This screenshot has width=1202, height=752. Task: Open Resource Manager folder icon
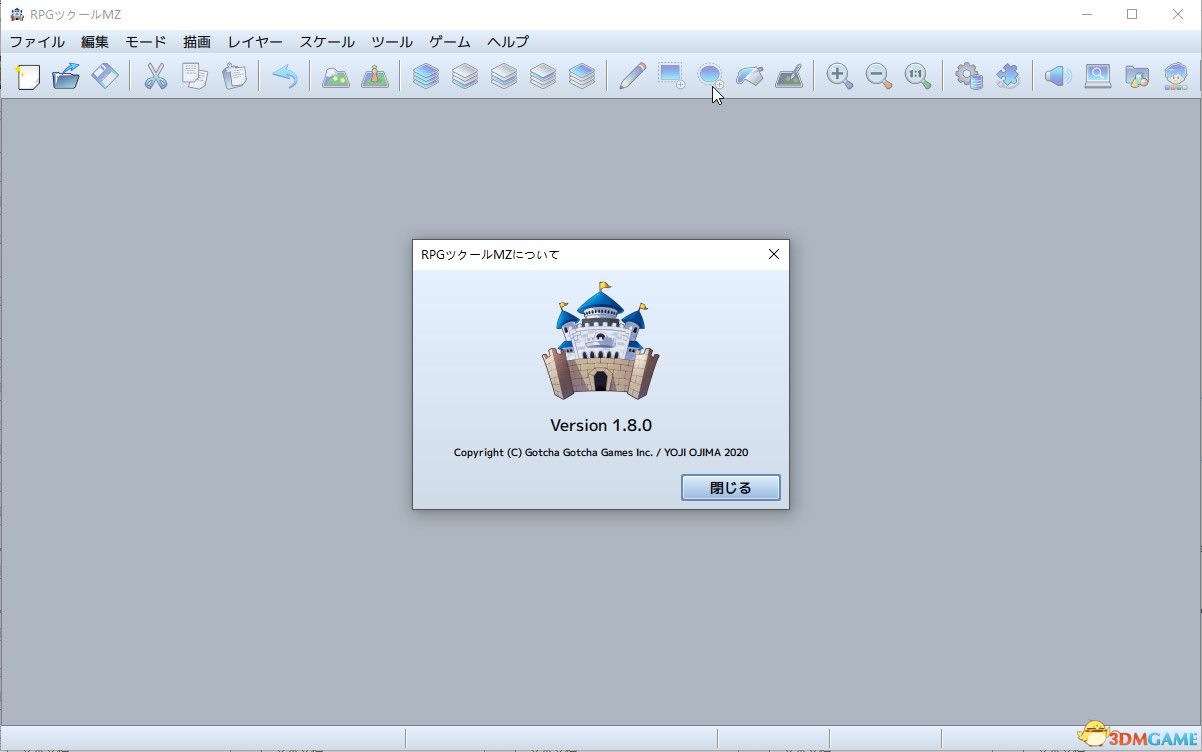click(1136, 76)
